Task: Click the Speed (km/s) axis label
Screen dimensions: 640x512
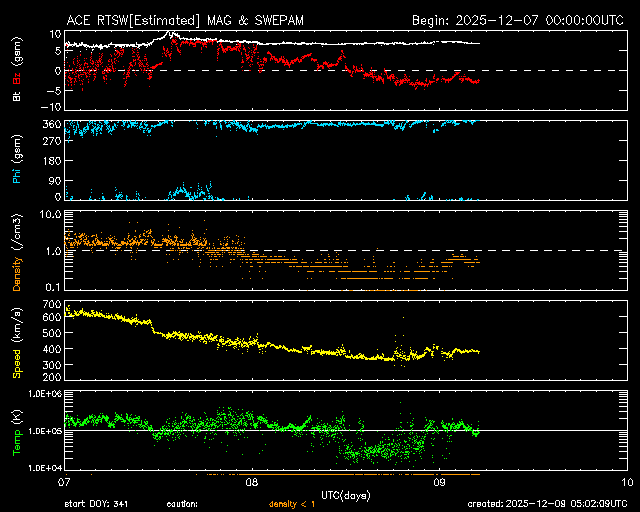Action: pyautogui.click(x=18, y=341)
